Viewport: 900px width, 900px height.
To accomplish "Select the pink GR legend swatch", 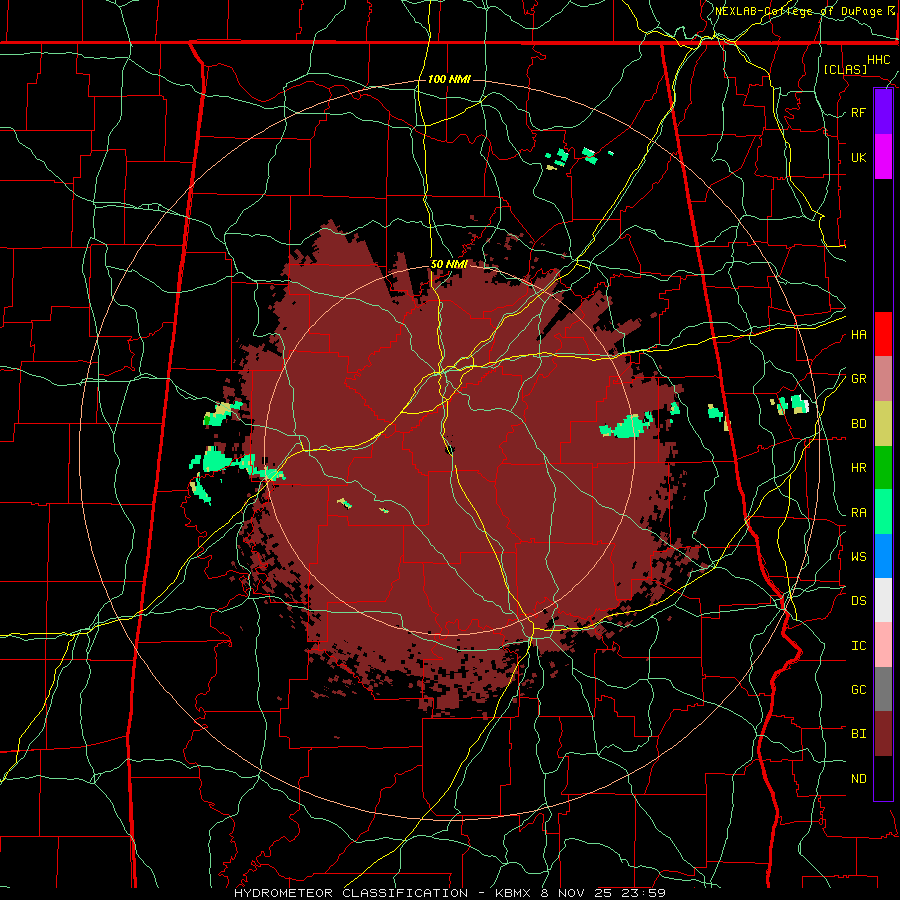I will (883, 378).
